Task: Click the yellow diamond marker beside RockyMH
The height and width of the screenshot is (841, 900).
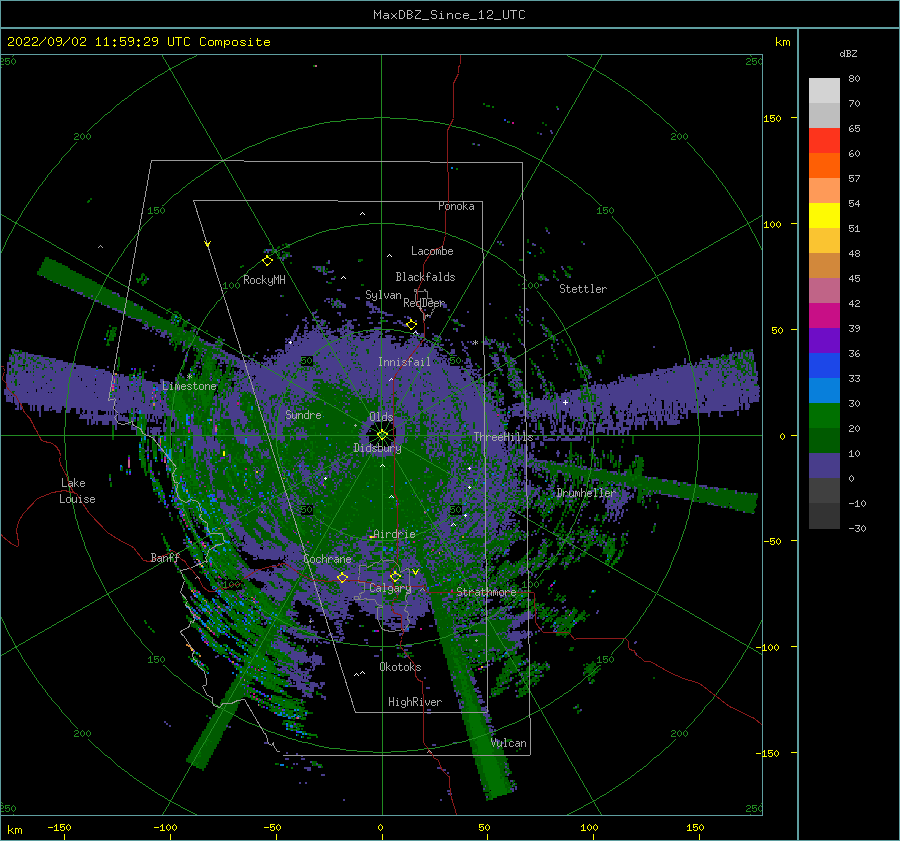Action: (x=267, y=261)
